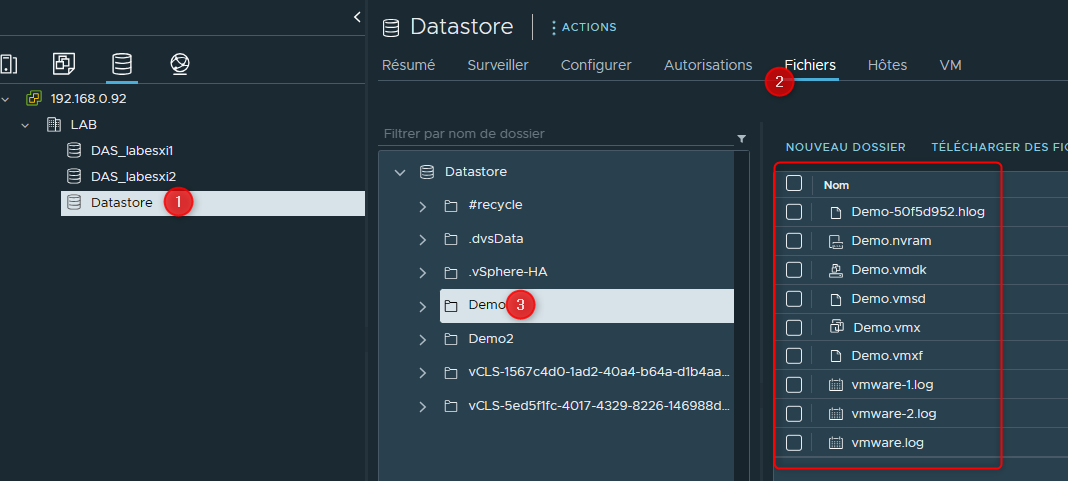Click the filter funnel icon
Screen dimensions: 1068x481
tap(742, 138)
